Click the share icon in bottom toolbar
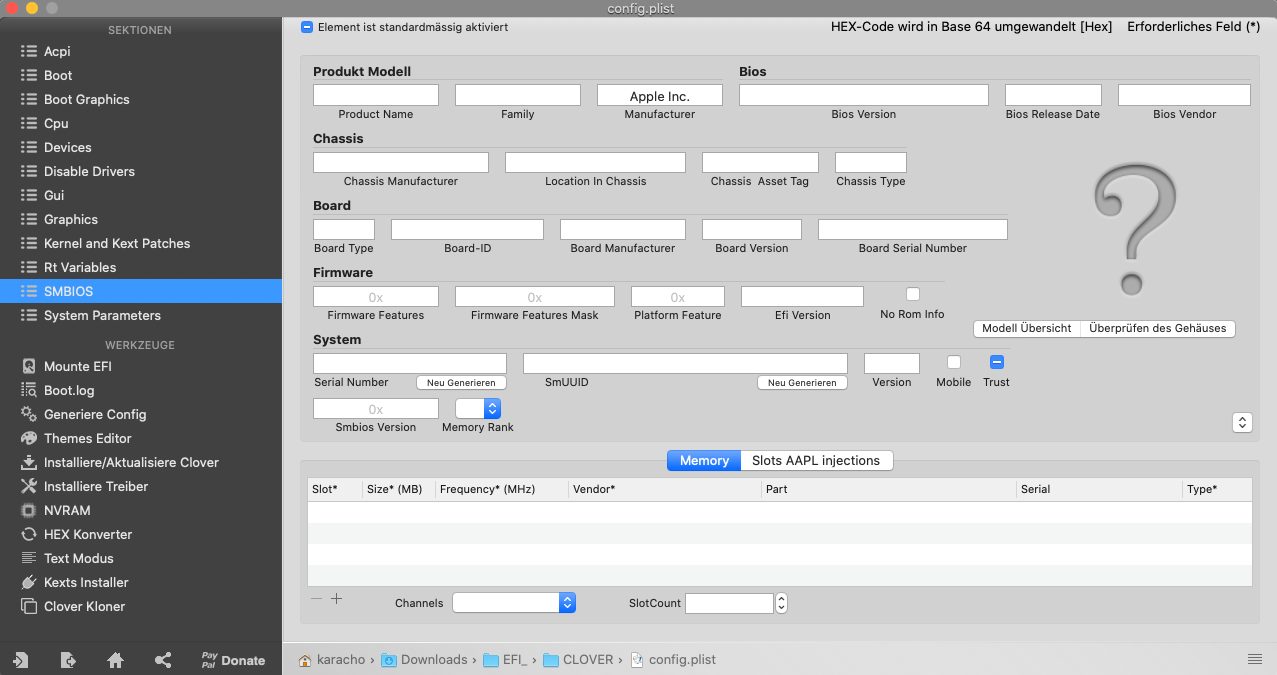Viewport: 1277px width, 675px height. [x=163, y=660]
